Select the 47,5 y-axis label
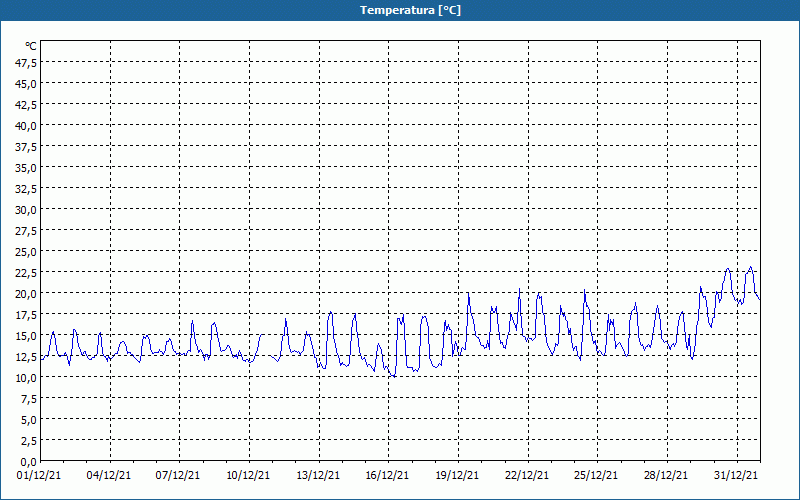 27,62
